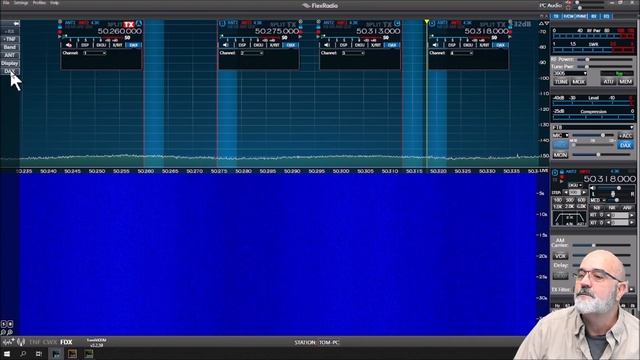Open the AGC MED dropdown in the slice panel
This screenshot has width=640, height=360.
pos(598,200)
